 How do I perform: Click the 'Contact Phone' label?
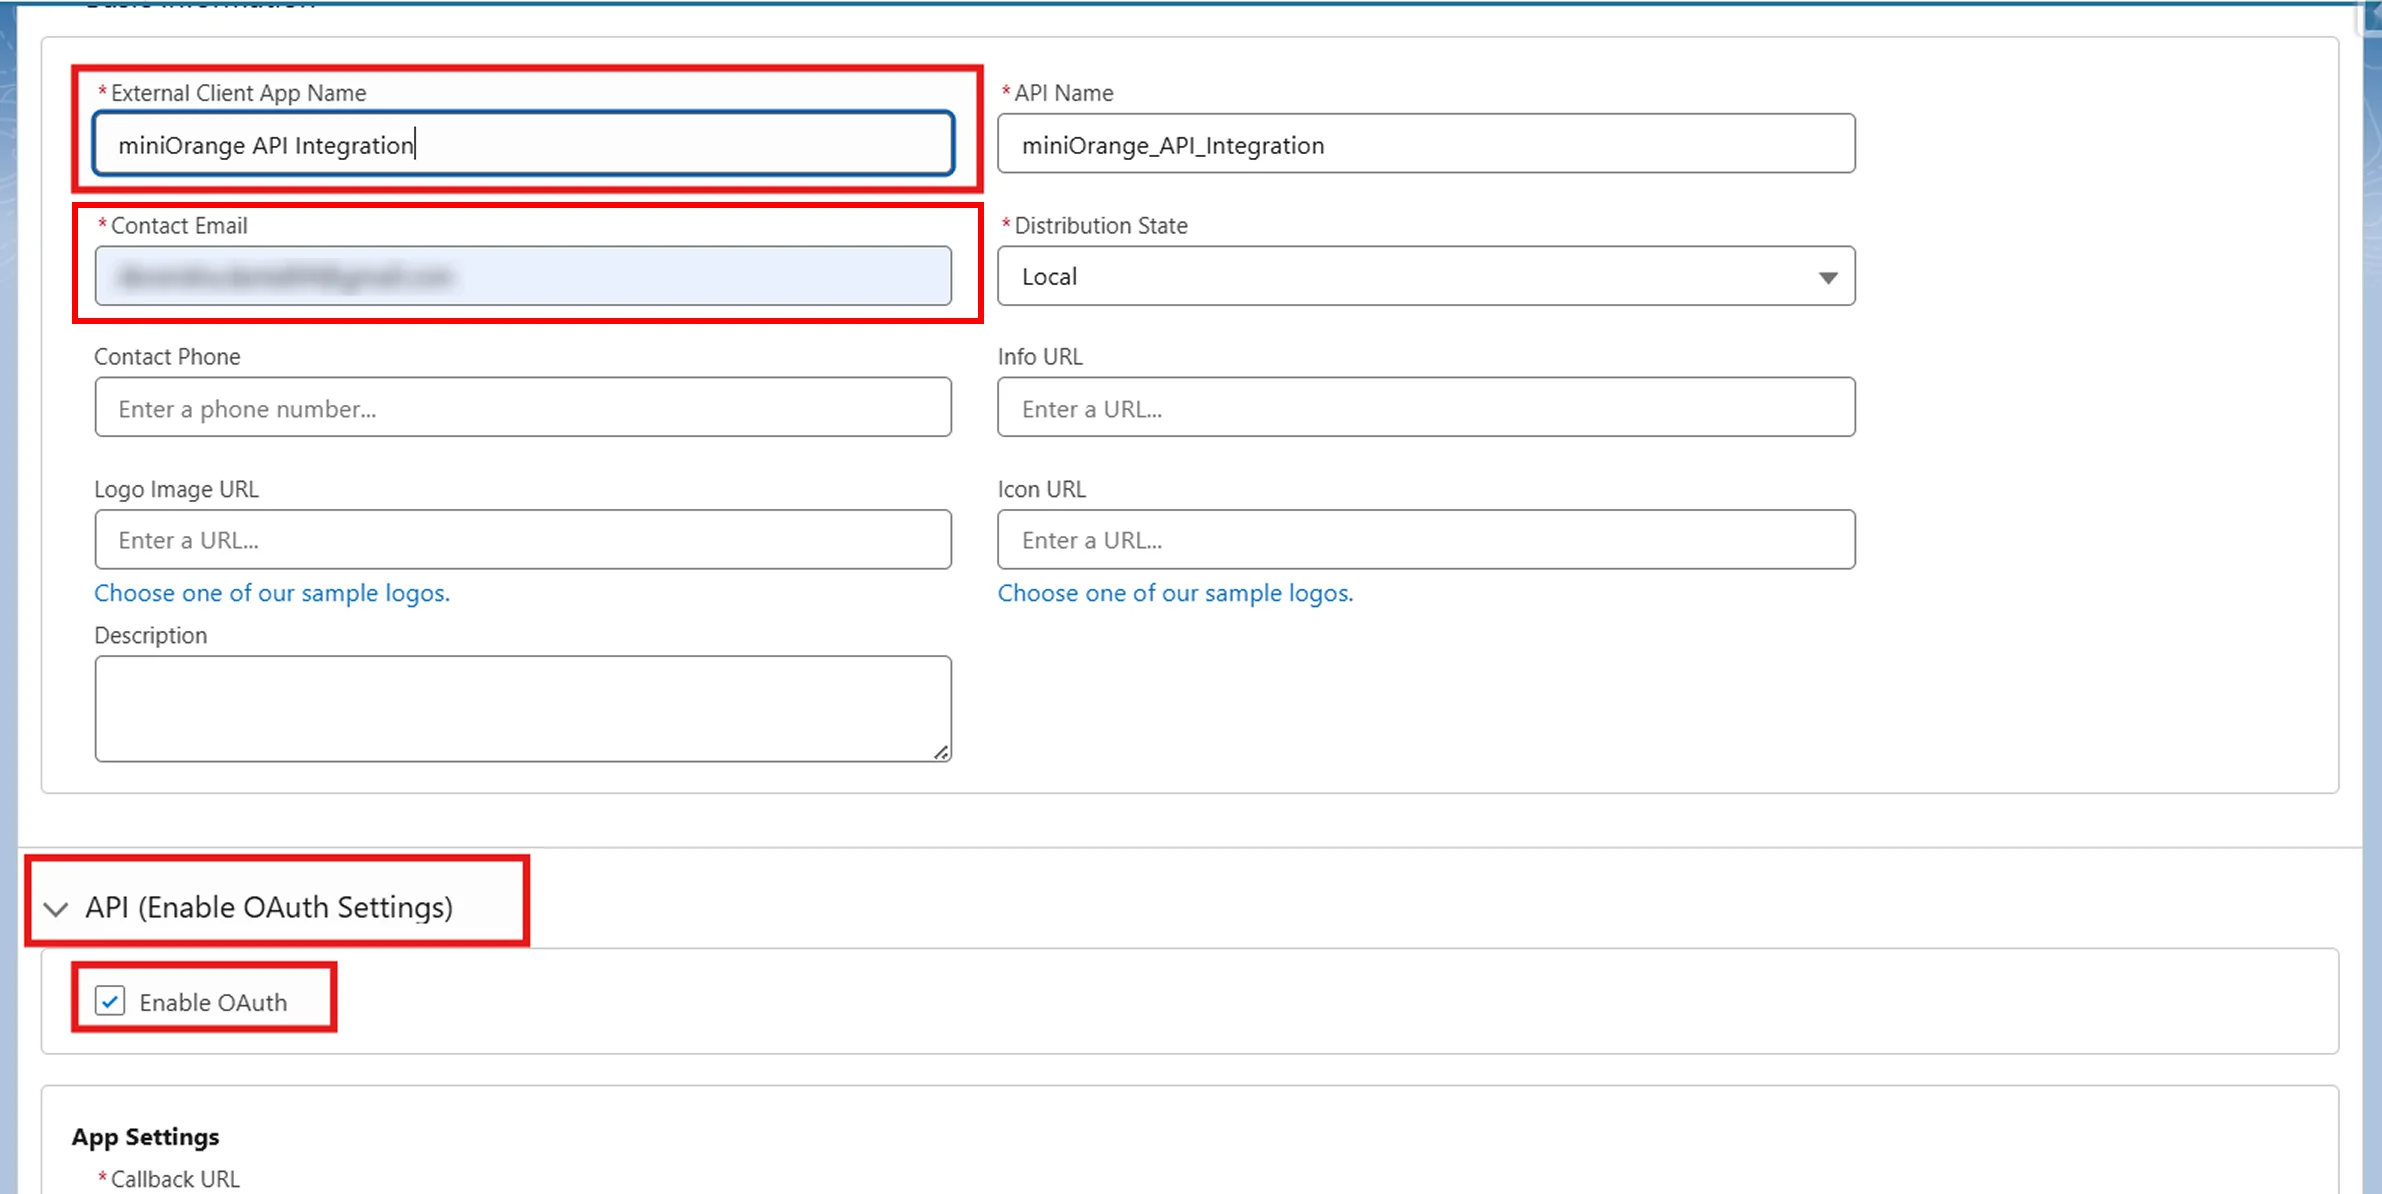[x=167, y=357]
